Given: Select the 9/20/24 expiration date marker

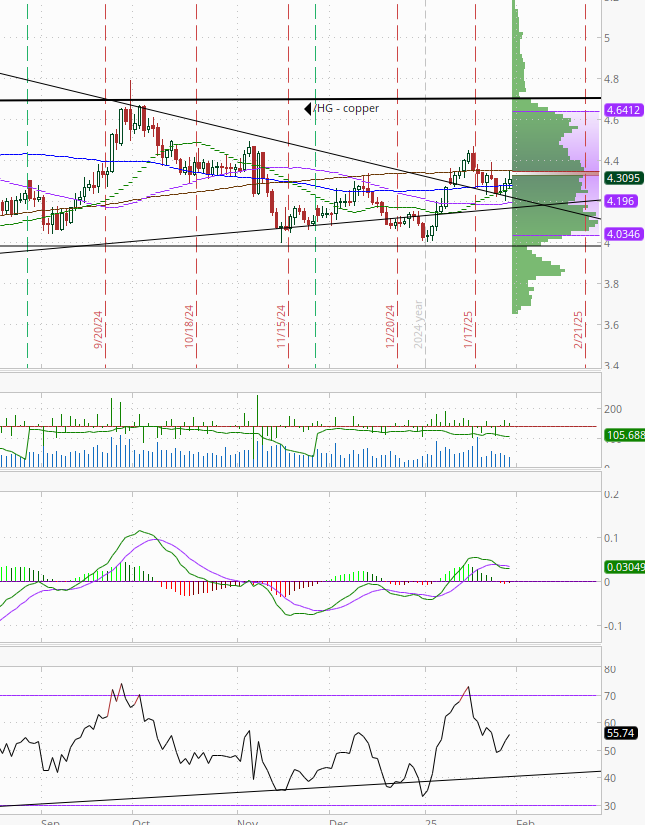Looking at the screenshot, I should (98, 329).
